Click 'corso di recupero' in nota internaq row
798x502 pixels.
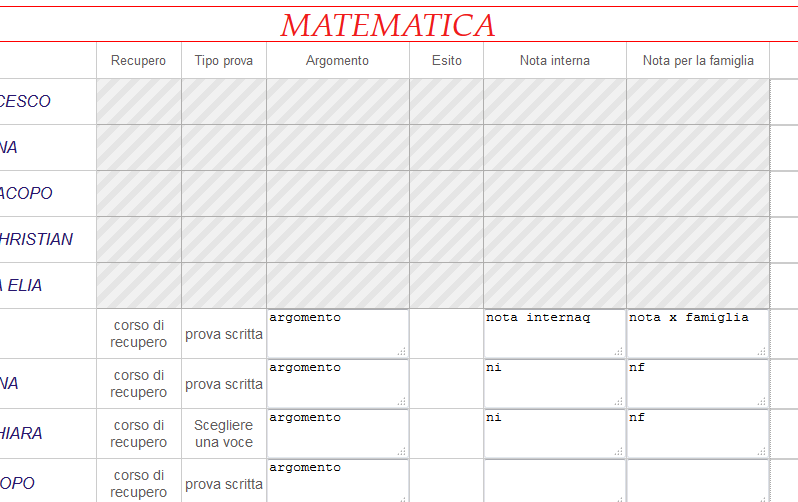[x=138, y=334]
